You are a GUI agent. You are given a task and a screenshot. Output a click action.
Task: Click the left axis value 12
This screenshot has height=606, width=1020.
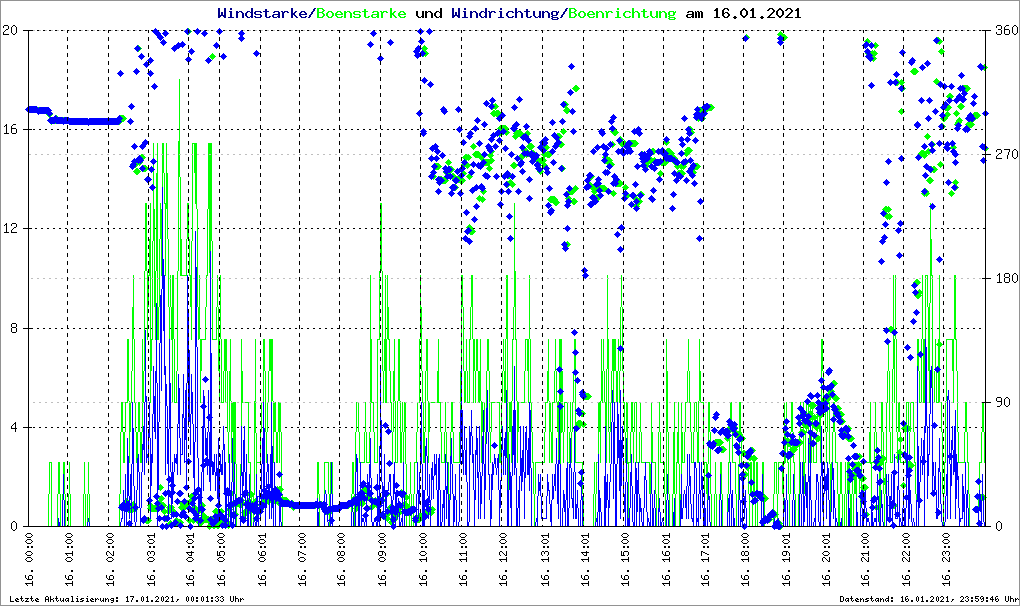click(13, 229)
